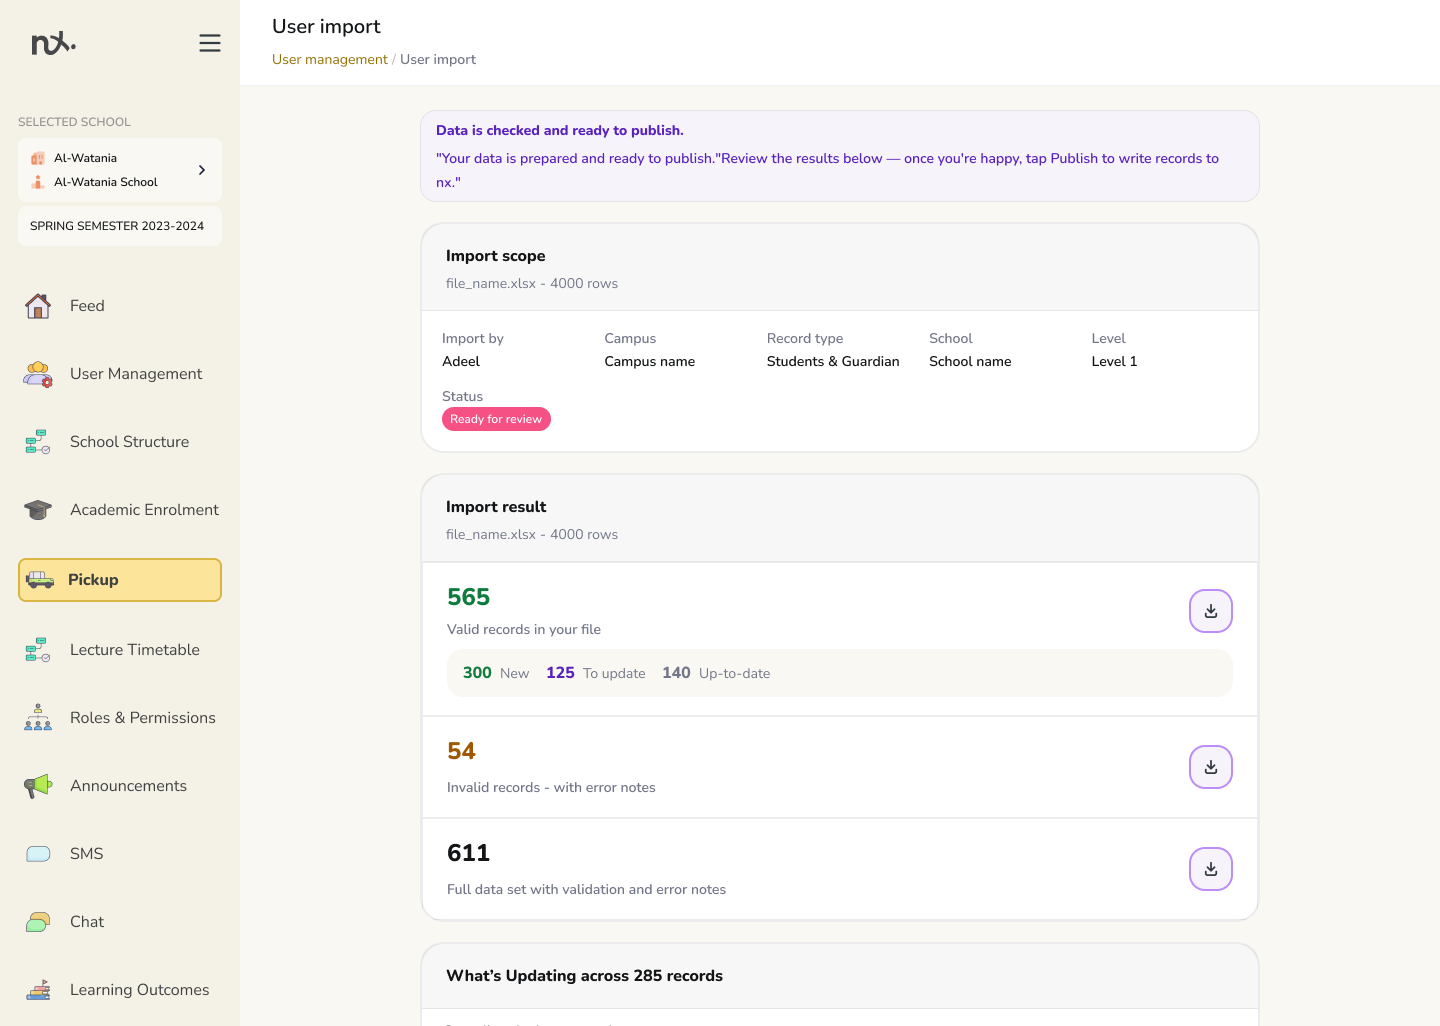The height and width of the screenshot is (1026, 1440).
Task: Click the User Management people icon
Action: click(38, 374)
